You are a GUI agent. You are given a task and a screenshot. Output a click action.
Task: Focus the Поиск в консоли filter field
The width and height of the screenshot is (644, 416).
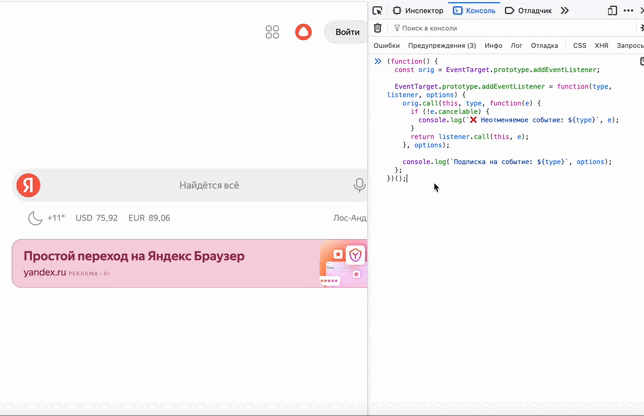click(x=511, y=28)
